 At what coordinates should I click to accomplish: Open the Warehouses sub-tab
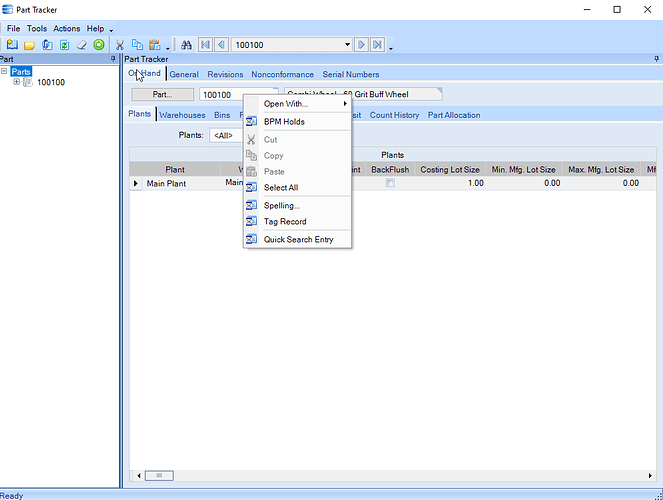pos(182,115)
